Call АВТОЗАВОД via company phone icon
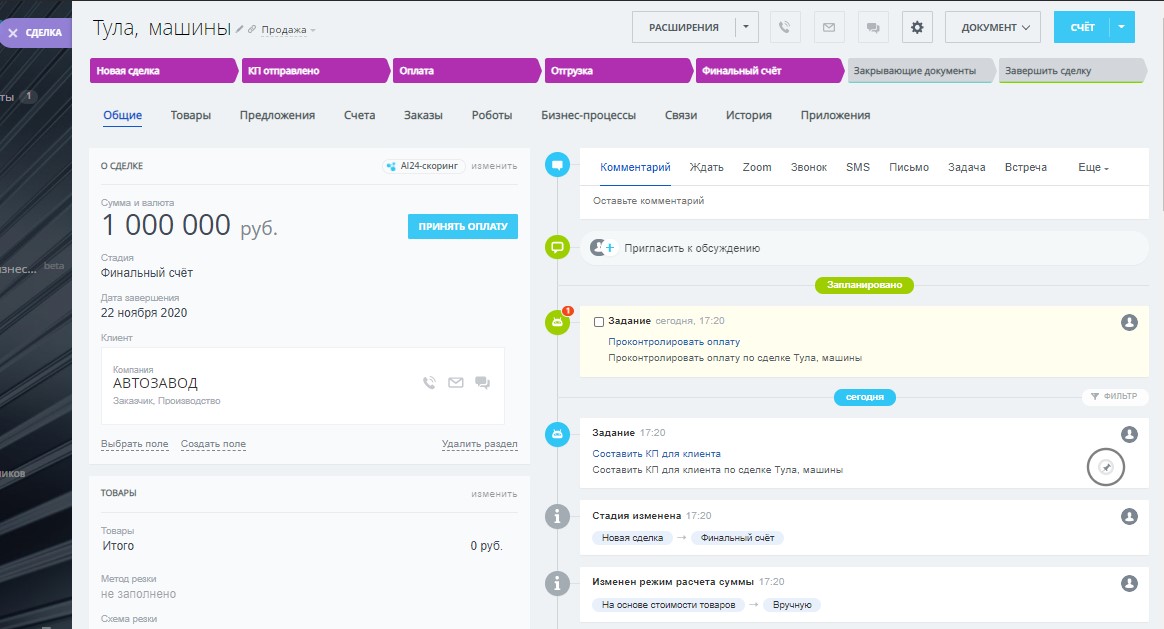 click(x=429, y=382)
